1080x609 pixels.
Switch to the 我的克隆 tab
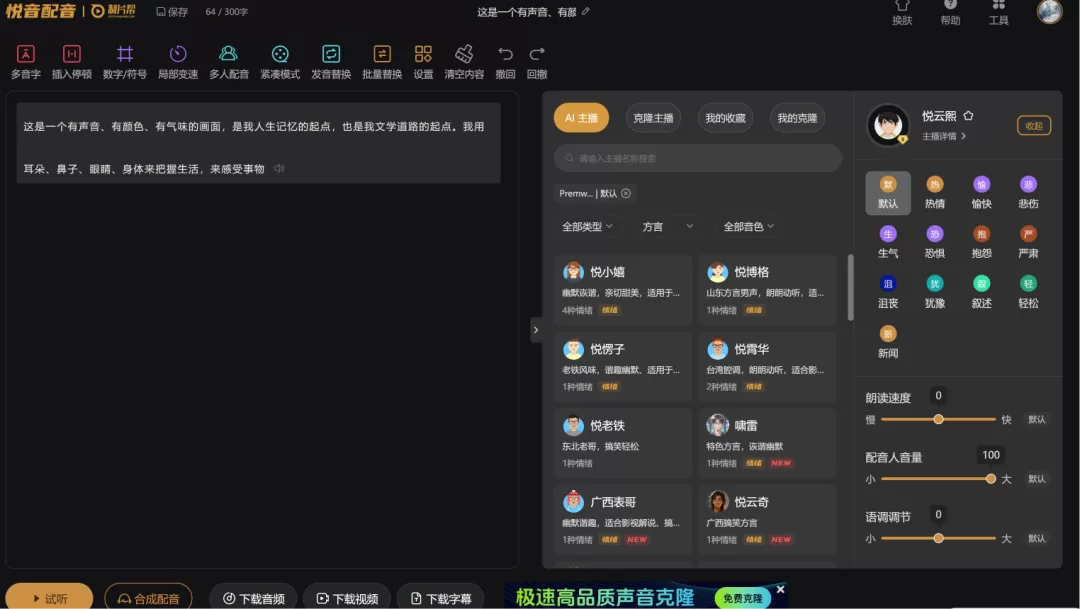point(797,118)
